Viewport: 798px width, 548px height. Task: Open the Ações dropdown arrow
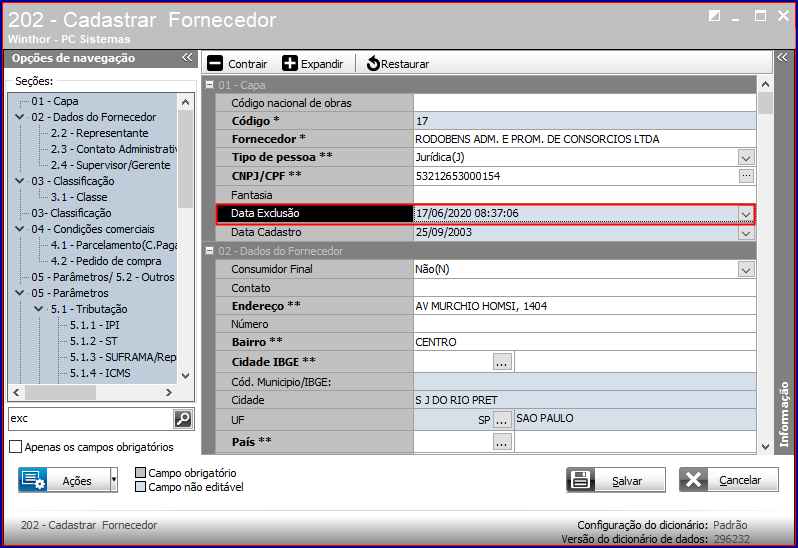[x=114, y=480]
